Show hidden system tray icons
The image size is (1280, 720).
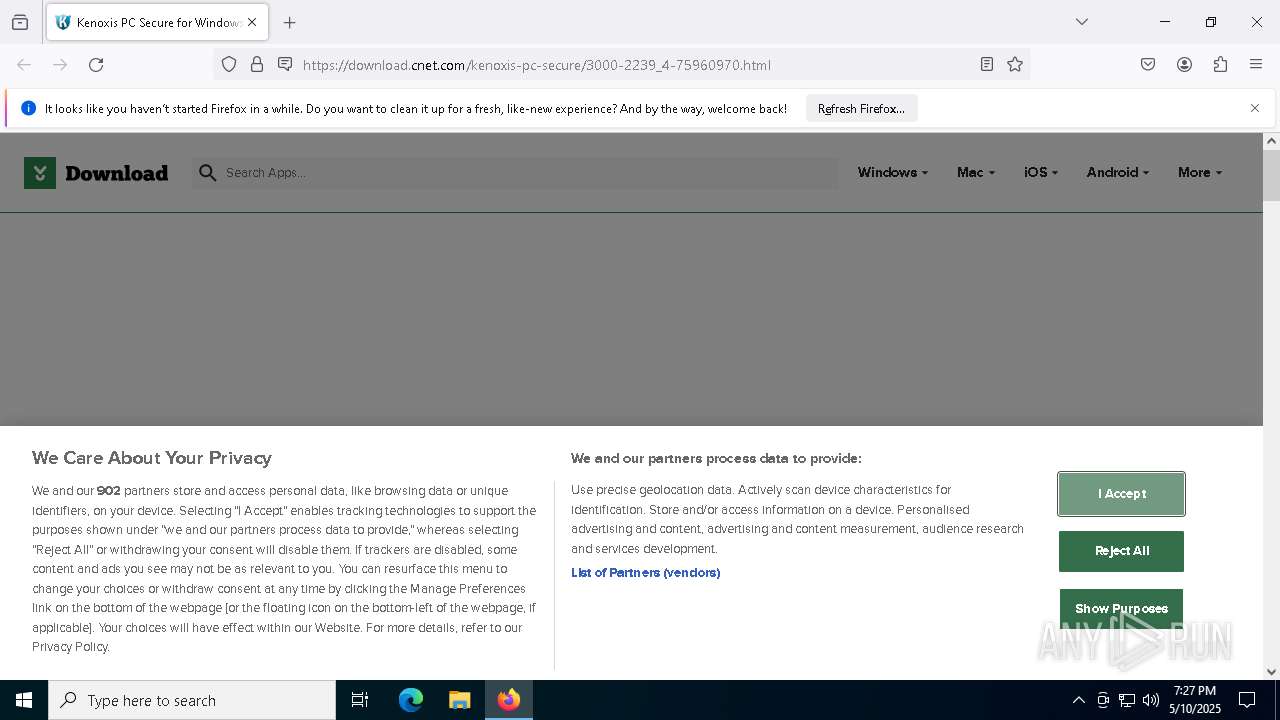[x=1078, y=700]
